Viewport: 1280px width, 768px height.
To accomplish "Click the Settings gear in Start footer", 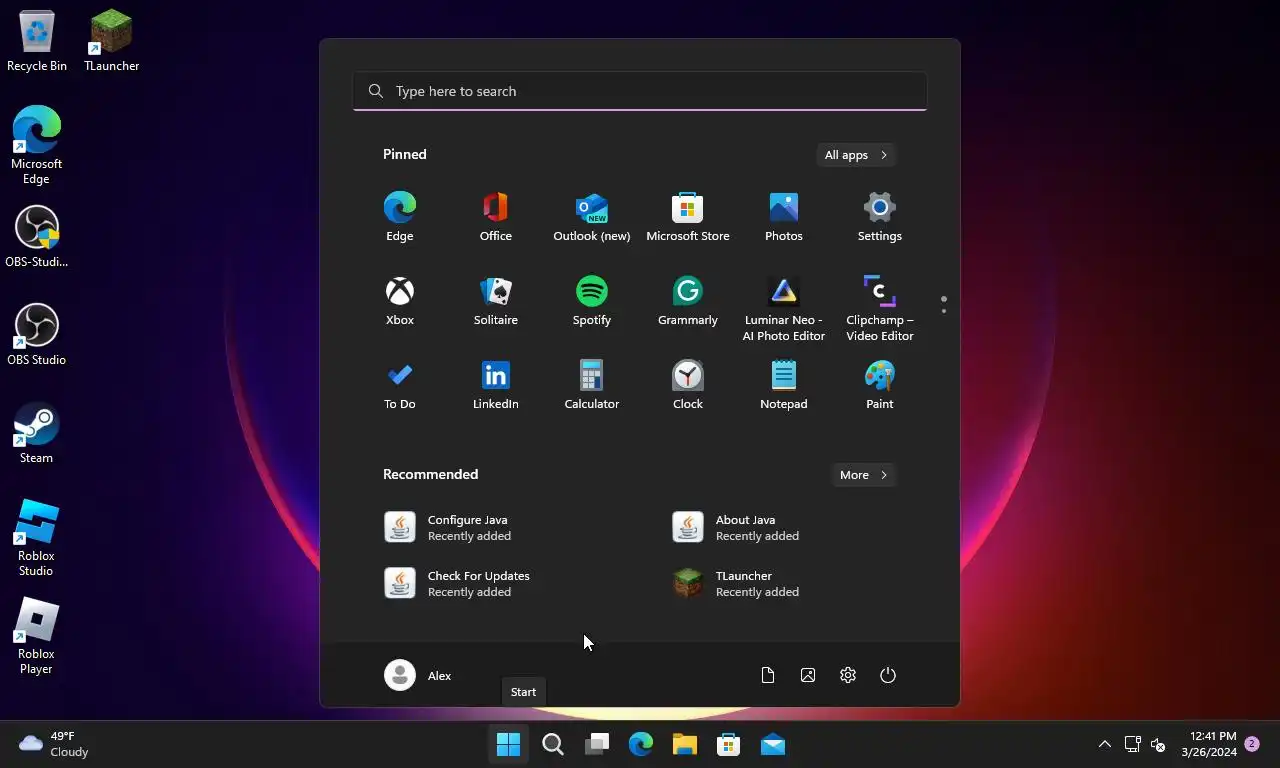I will (x=848, y=675).
